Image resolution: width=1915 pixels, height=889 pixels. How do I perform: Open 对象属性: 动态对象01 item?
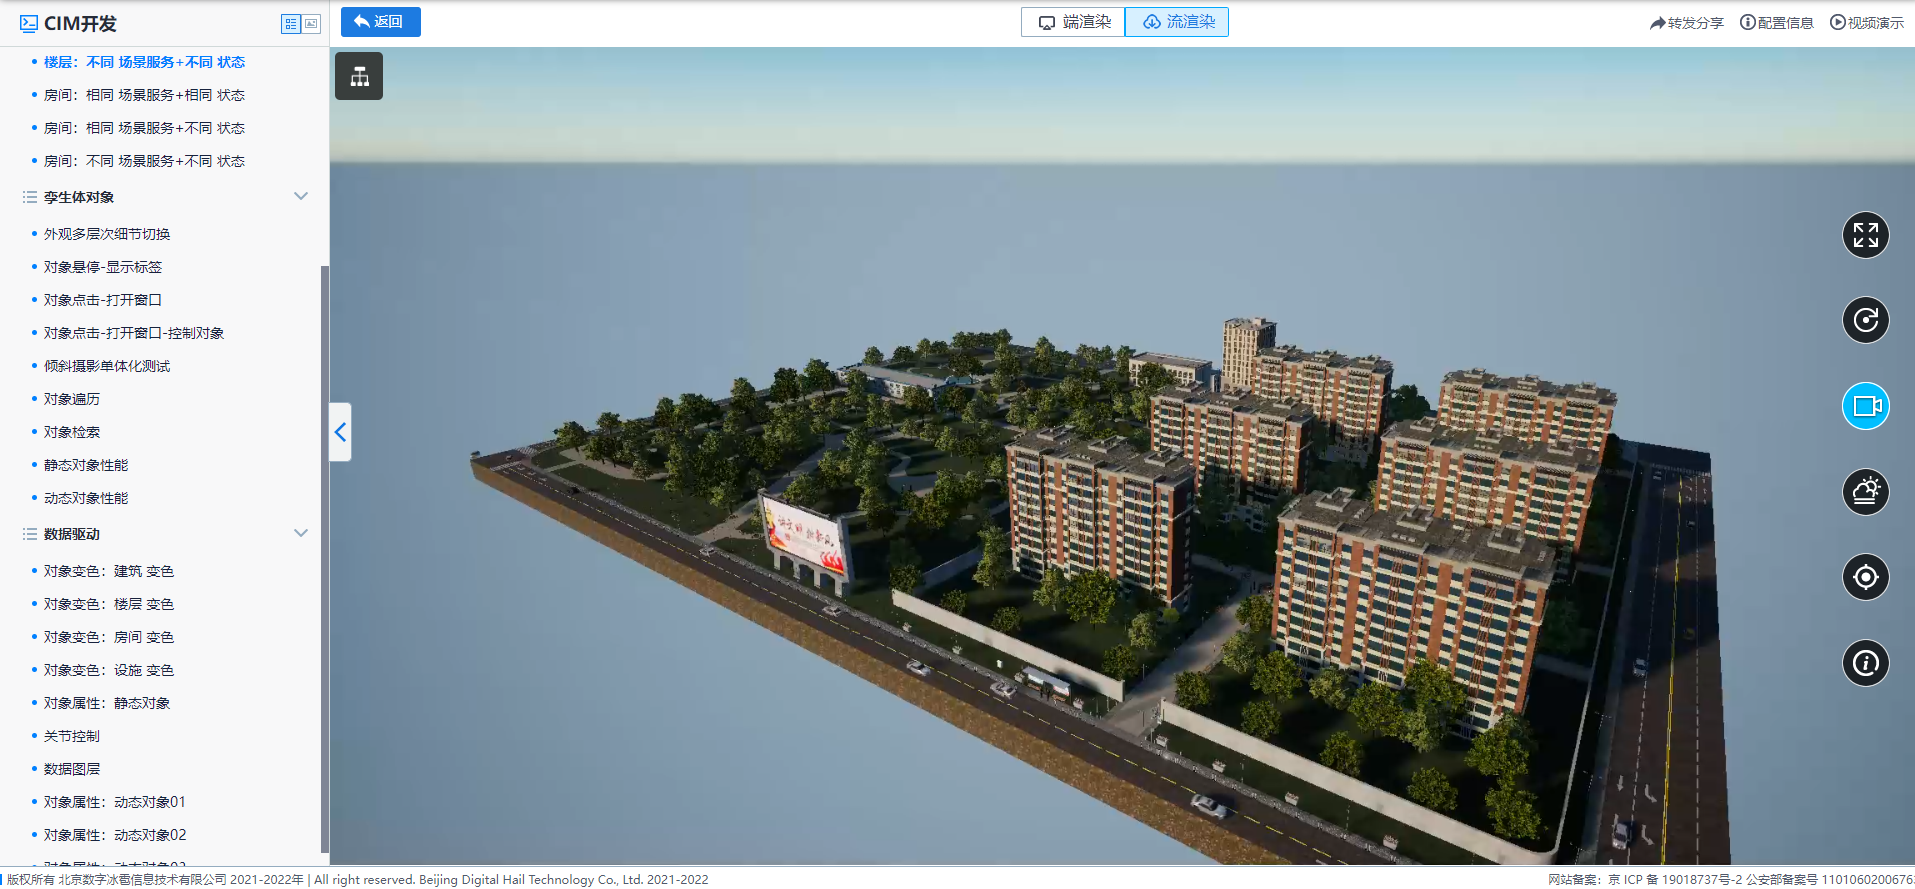click(x=115, y=802)
